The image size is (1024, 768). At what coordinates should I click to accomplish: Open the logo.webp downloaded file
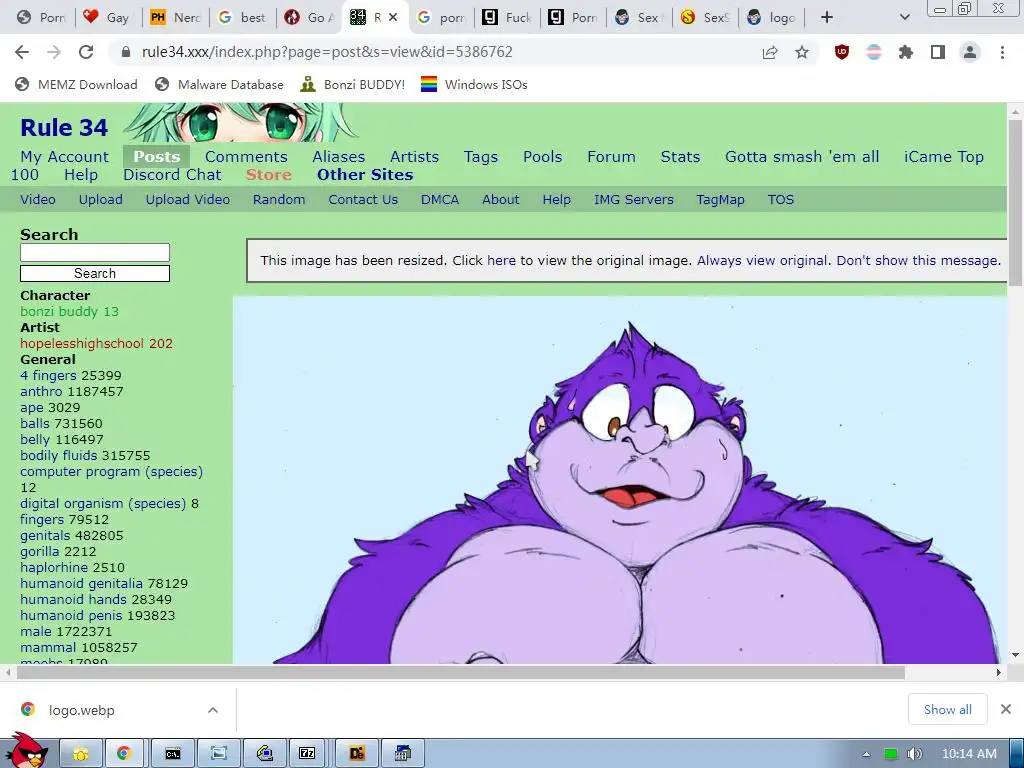[82, 710]
